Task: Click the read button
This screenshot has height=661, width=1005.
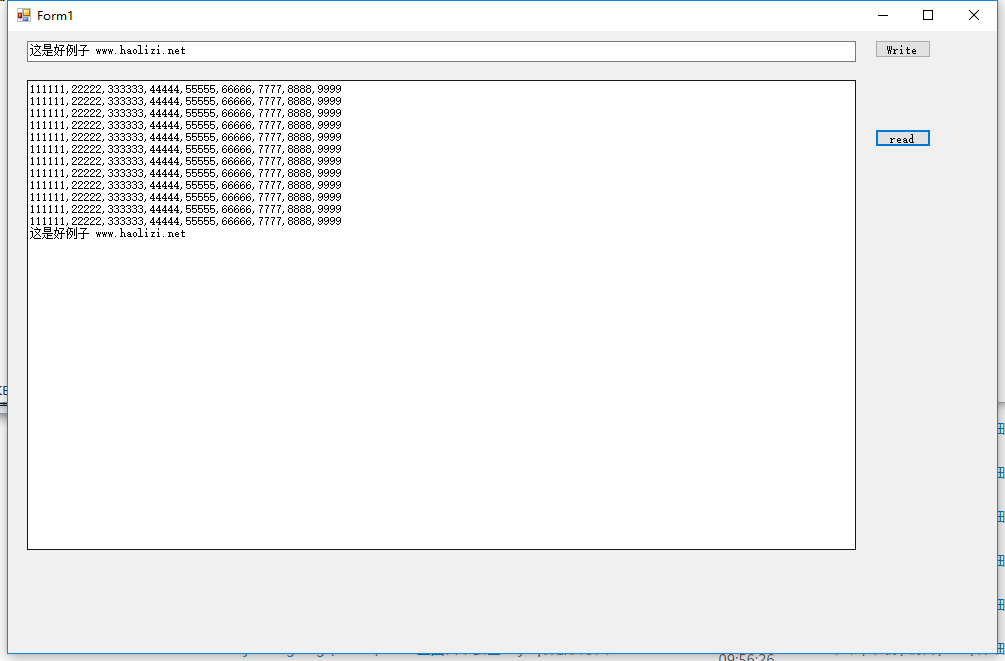Action: tap(902, 138)
